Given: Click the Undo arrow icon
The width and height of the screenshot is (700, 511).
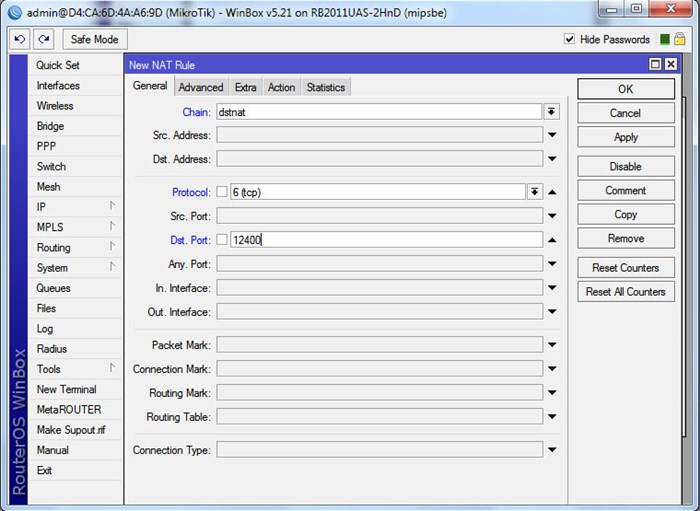Looking at the screenshot, I should tap(20, 39).
